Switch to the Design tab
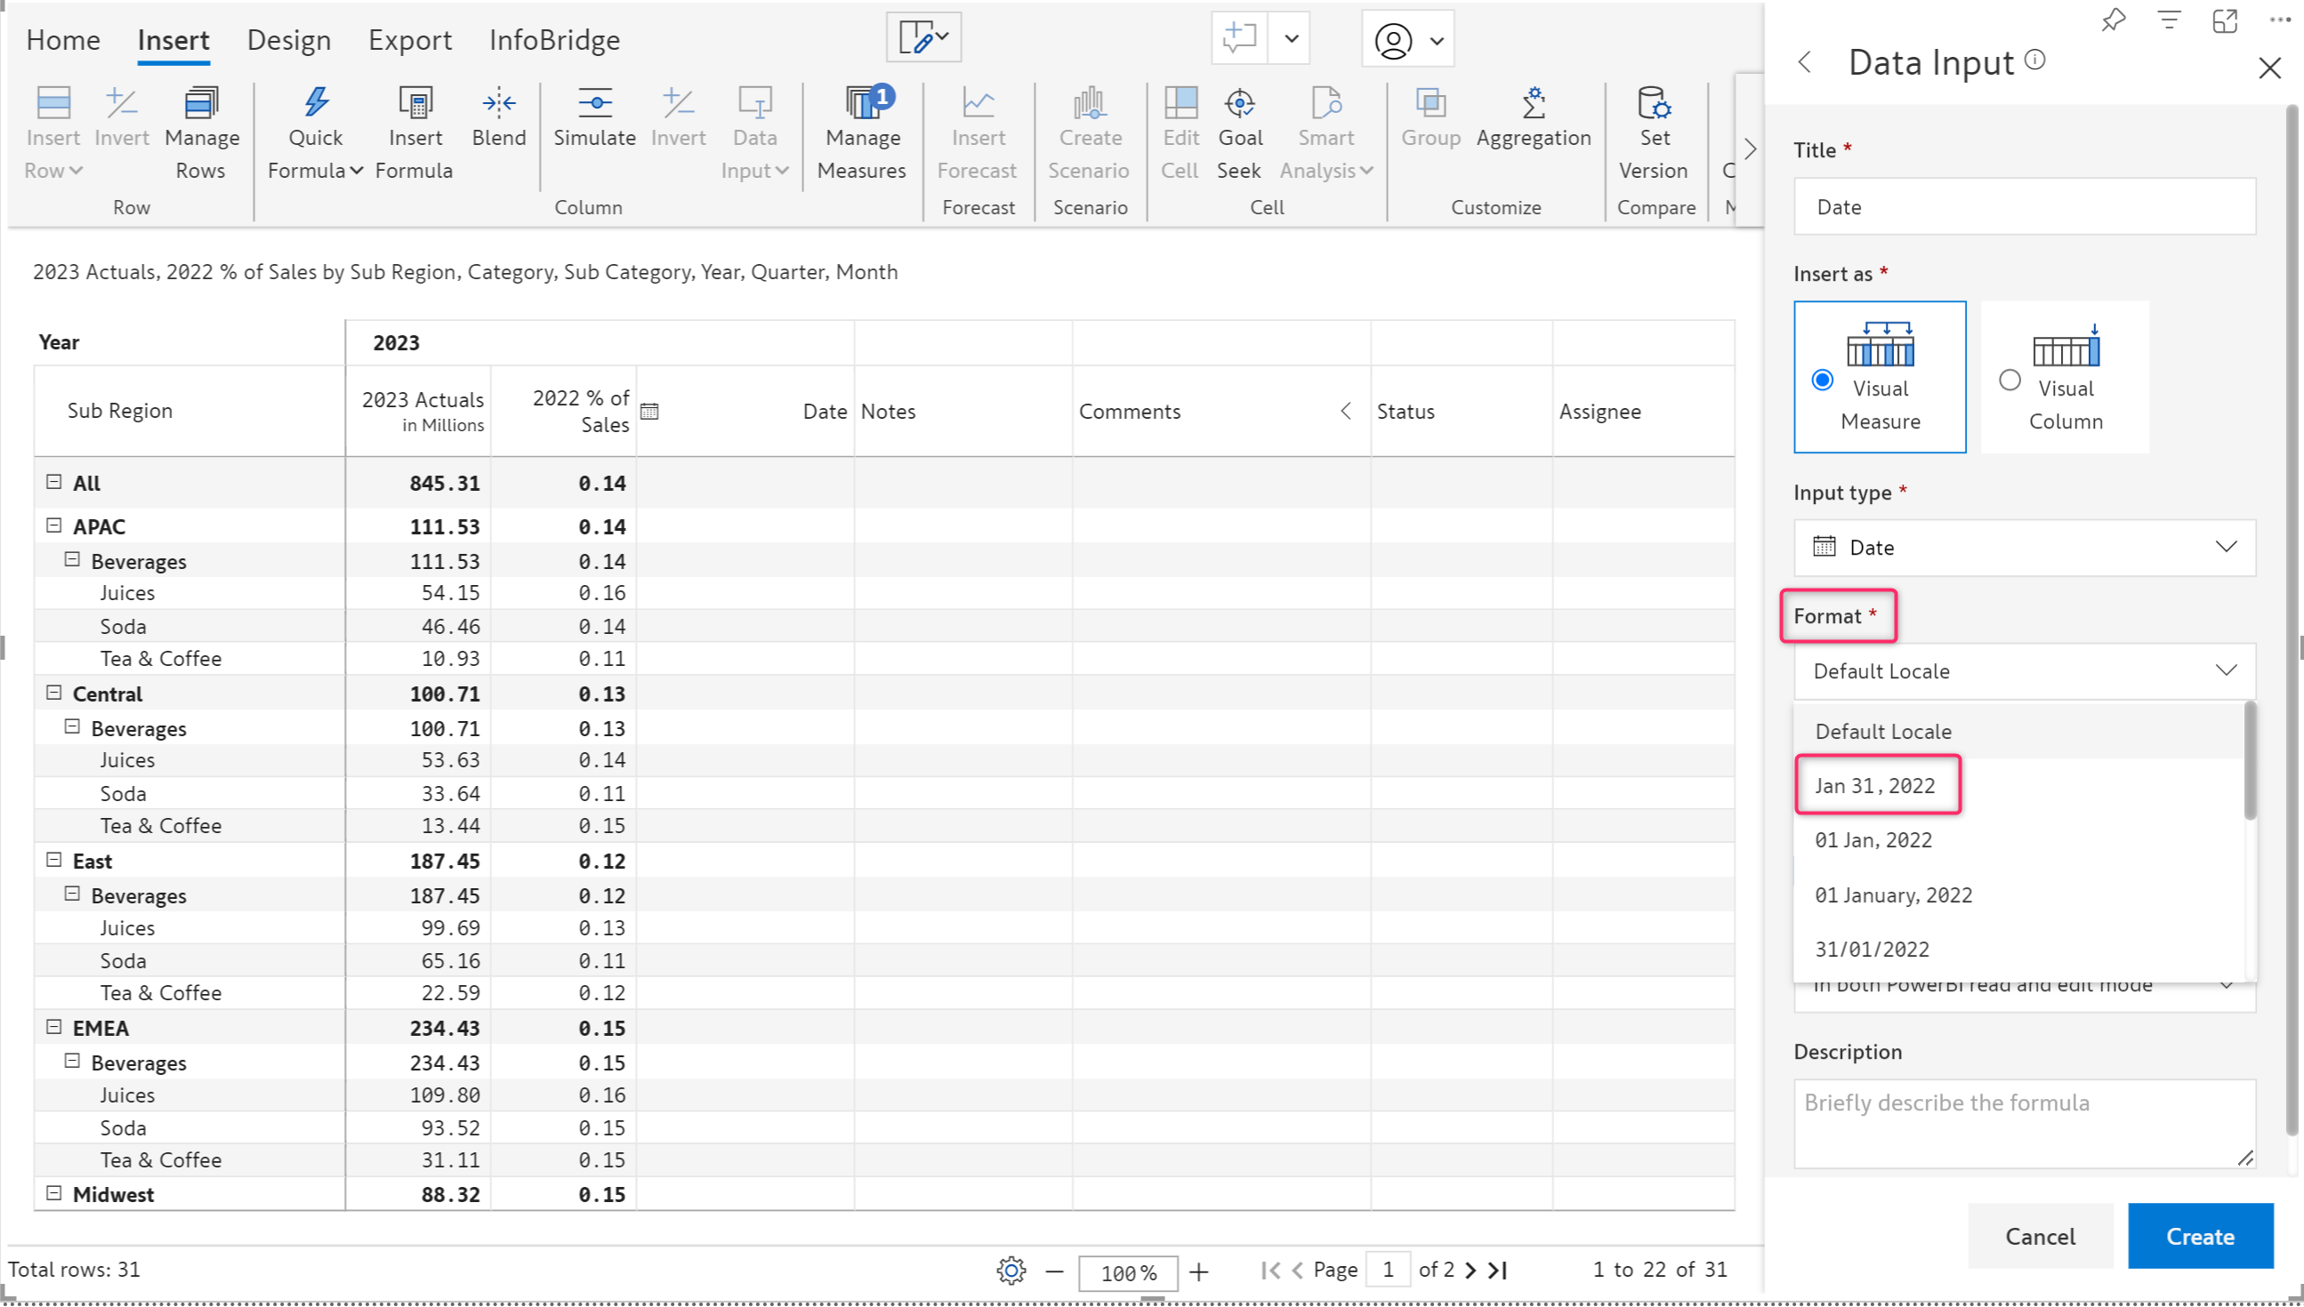Viewport: 2304px width, 1307px height. click(x=288, y=40)
